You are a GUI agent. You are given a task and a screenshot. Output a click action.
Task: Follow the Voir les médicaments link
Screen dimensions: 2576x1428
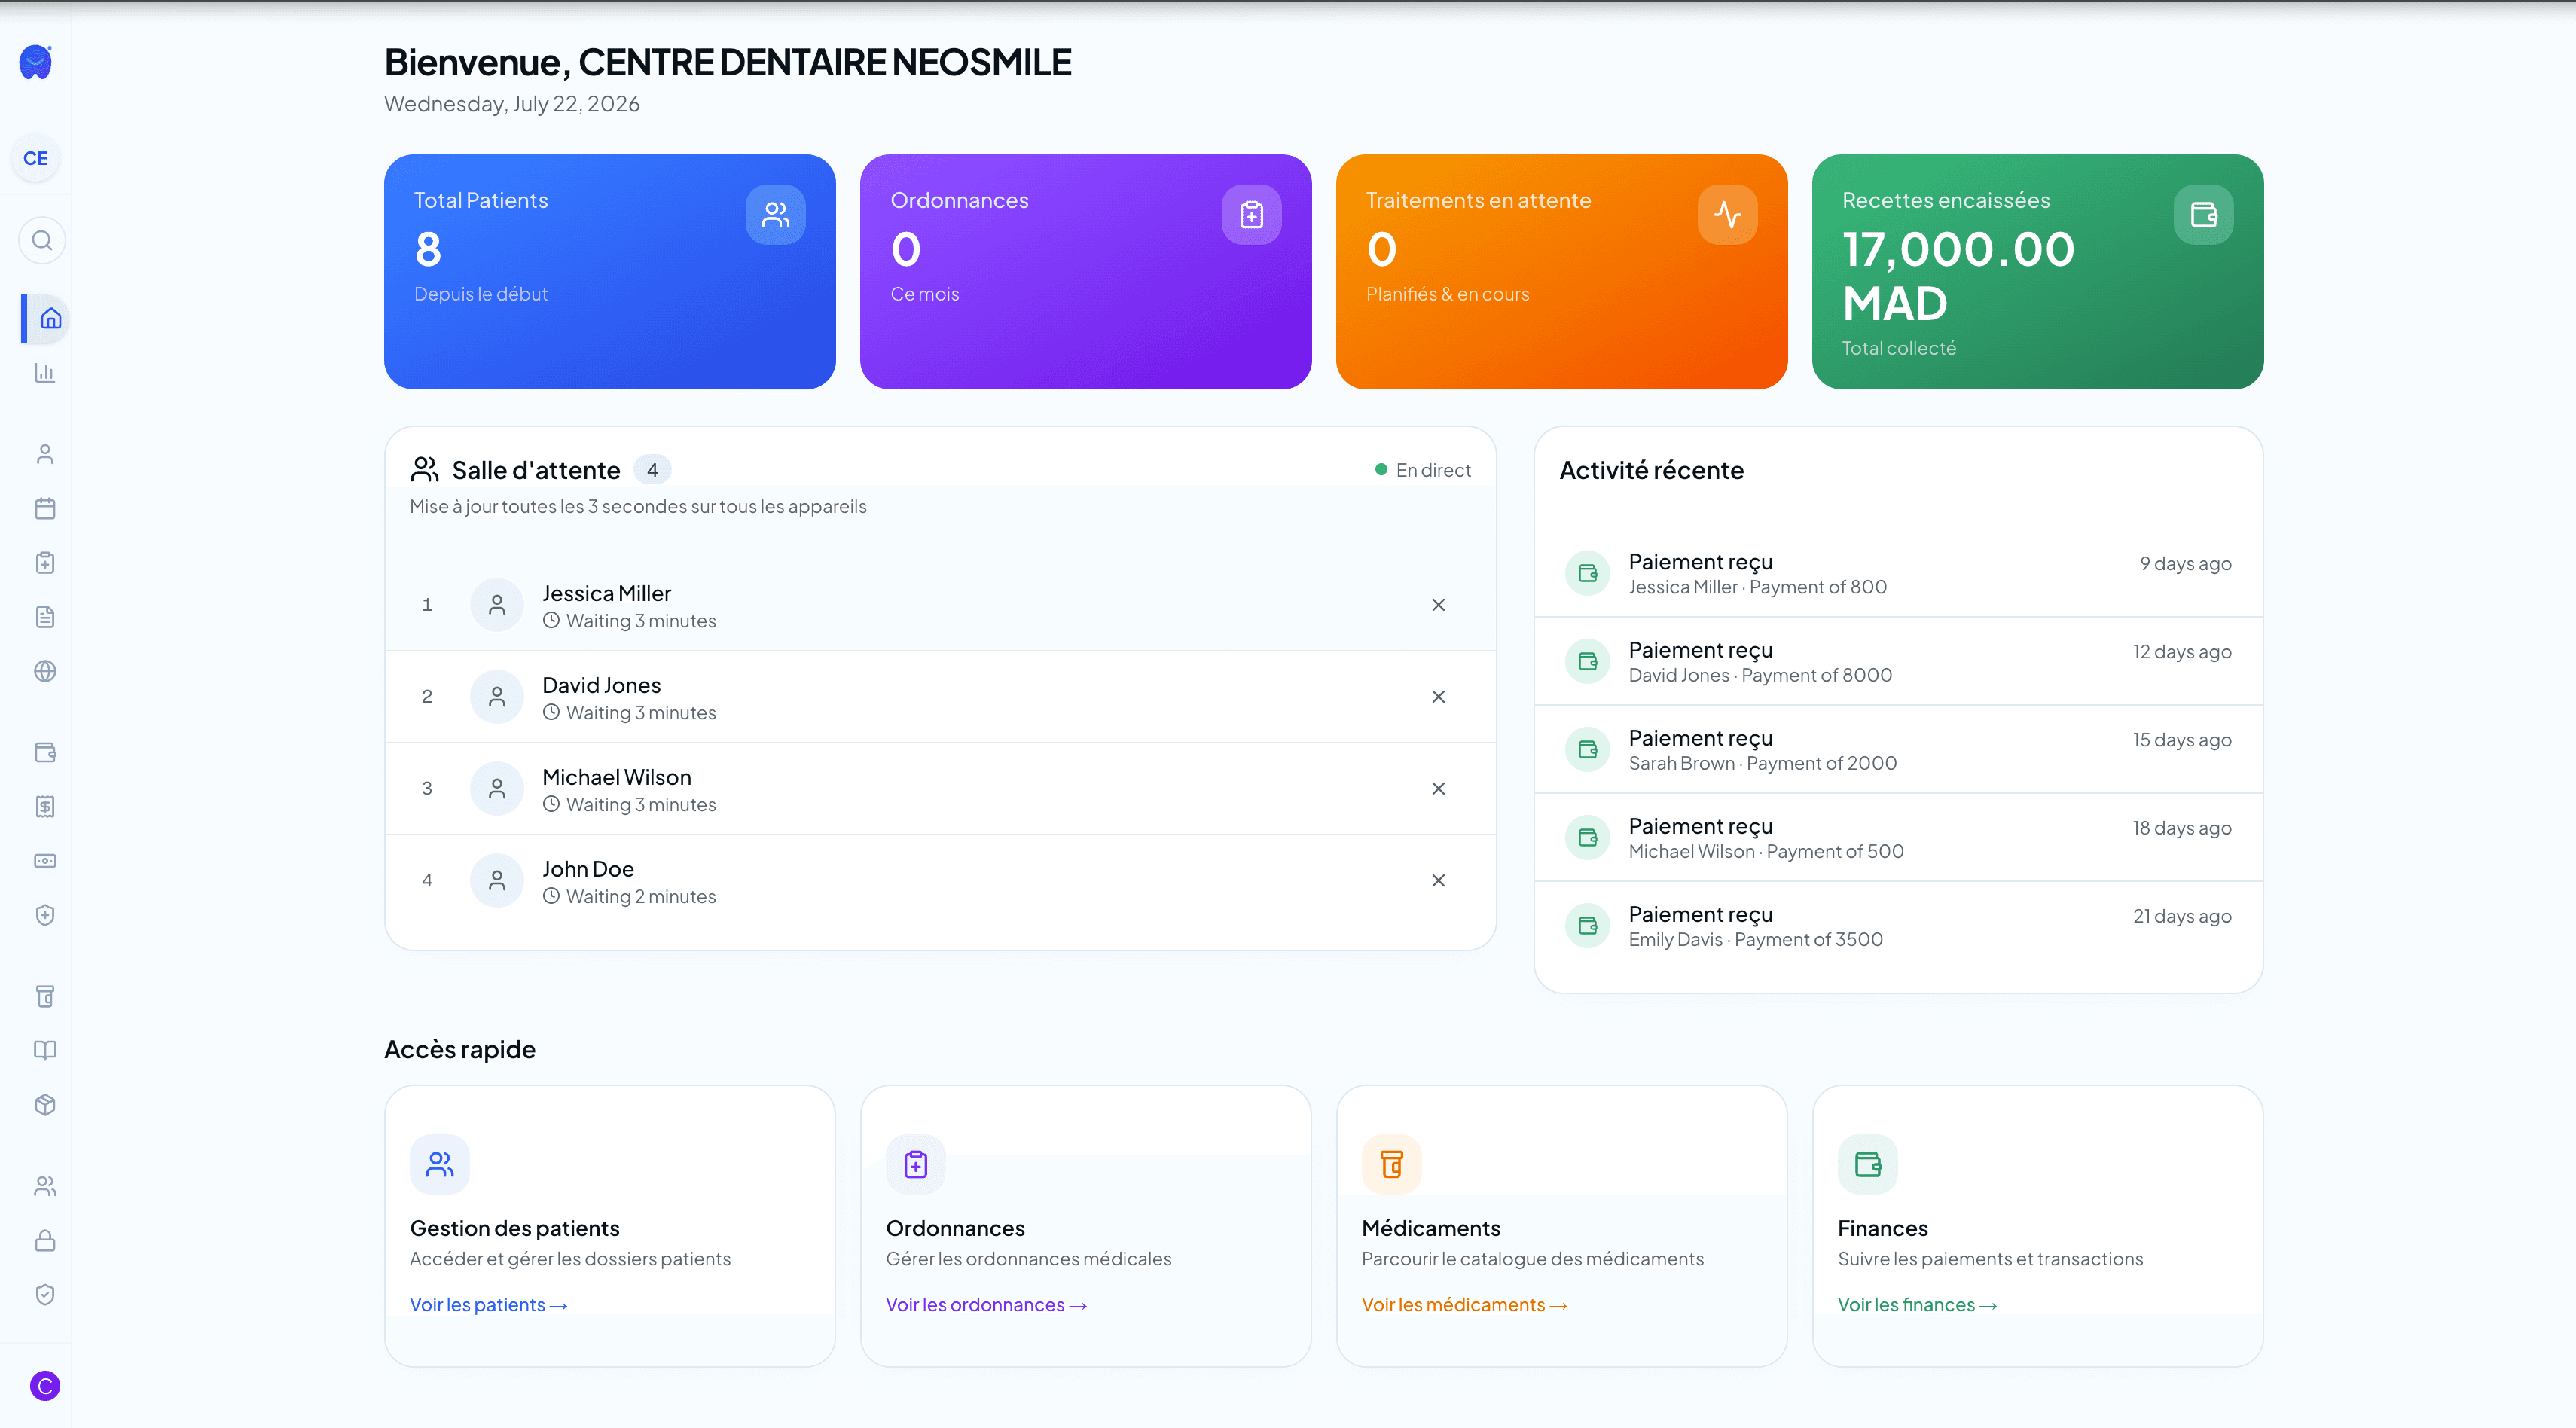(x=1464, y=1305)
